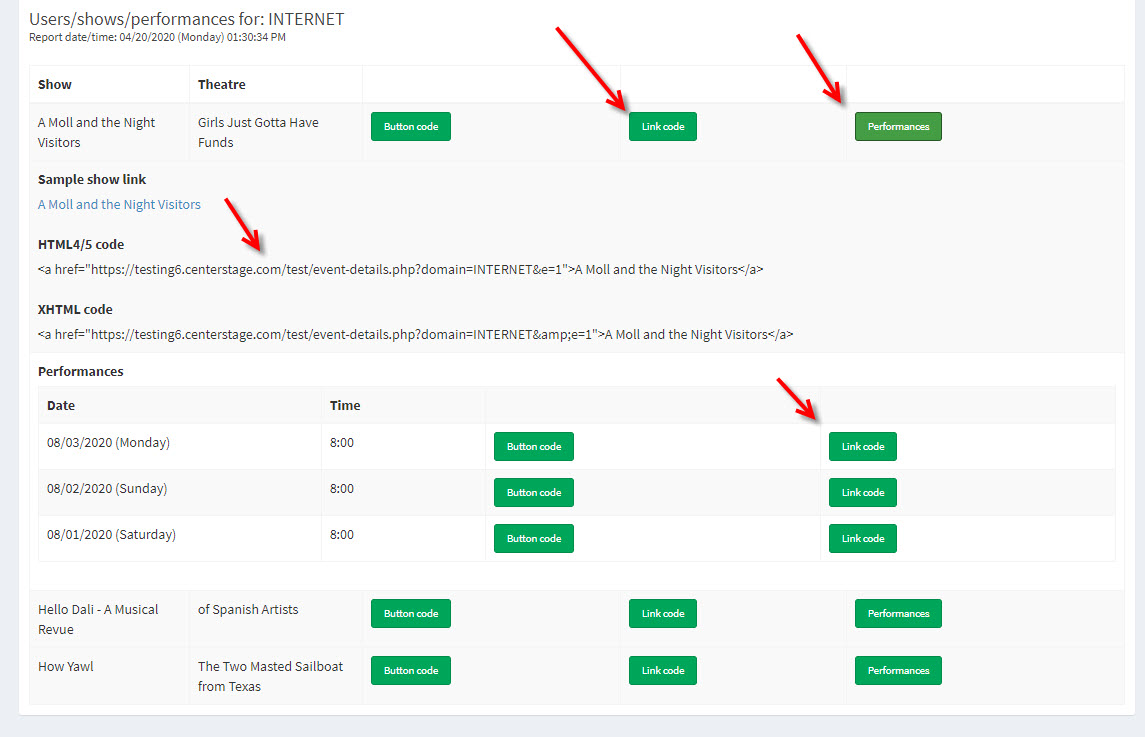
Task: Click Button code for A Moll and the Night Visitors
Action: point(410,126)
